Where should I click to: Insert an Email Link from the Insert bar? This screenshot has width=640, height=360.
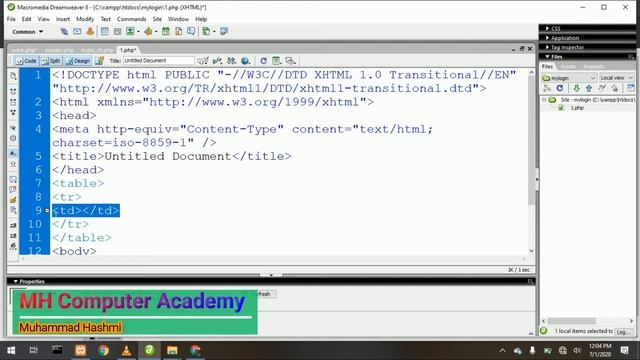[x=77, y=31]
